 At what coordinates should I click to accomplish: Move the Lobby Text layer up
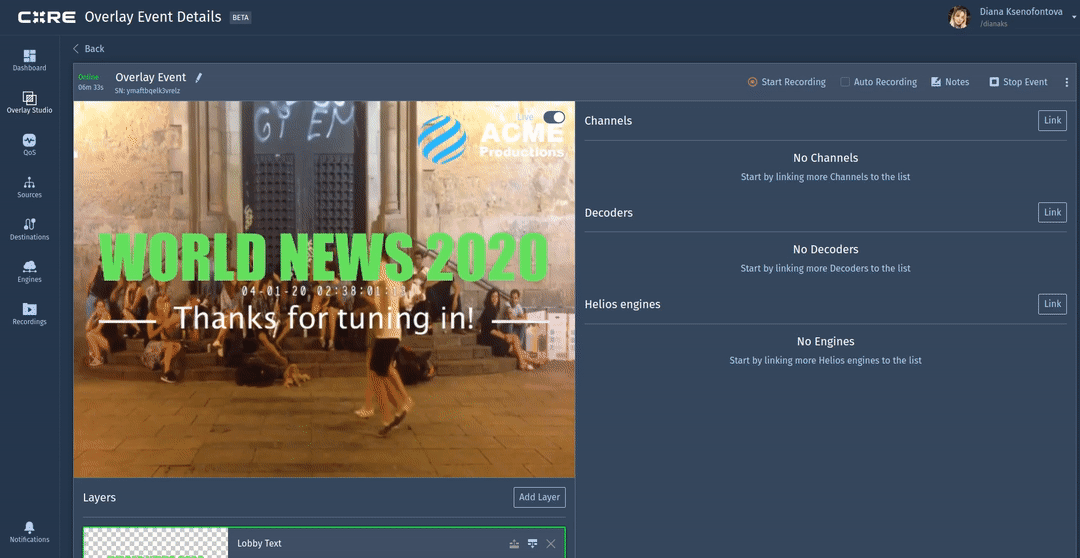[514, 544]
